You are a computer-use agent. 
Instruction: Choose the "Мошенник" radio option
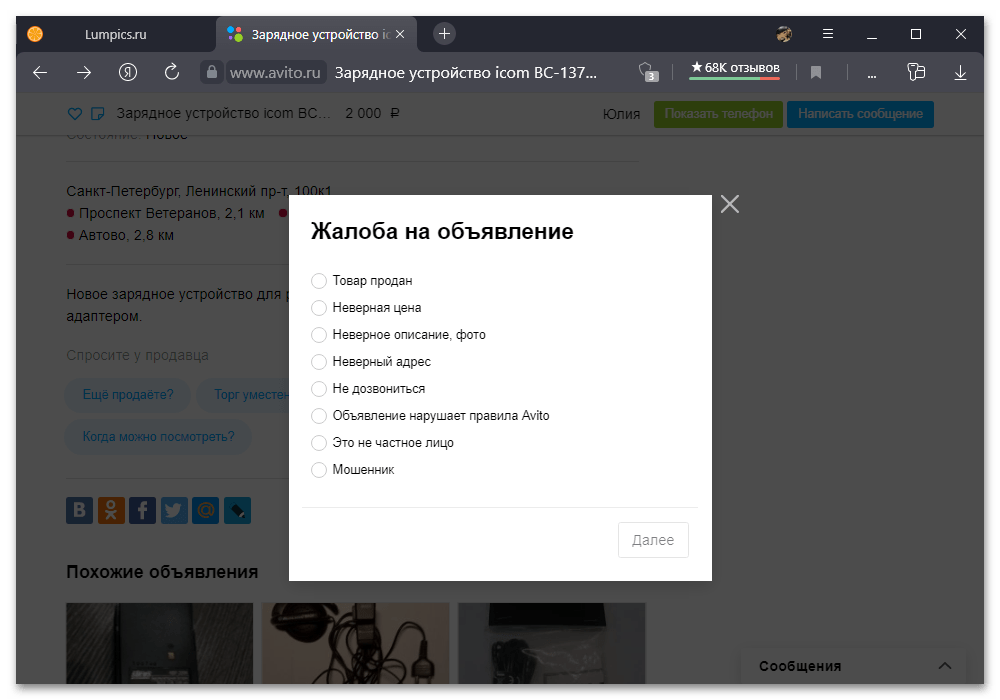318,470
